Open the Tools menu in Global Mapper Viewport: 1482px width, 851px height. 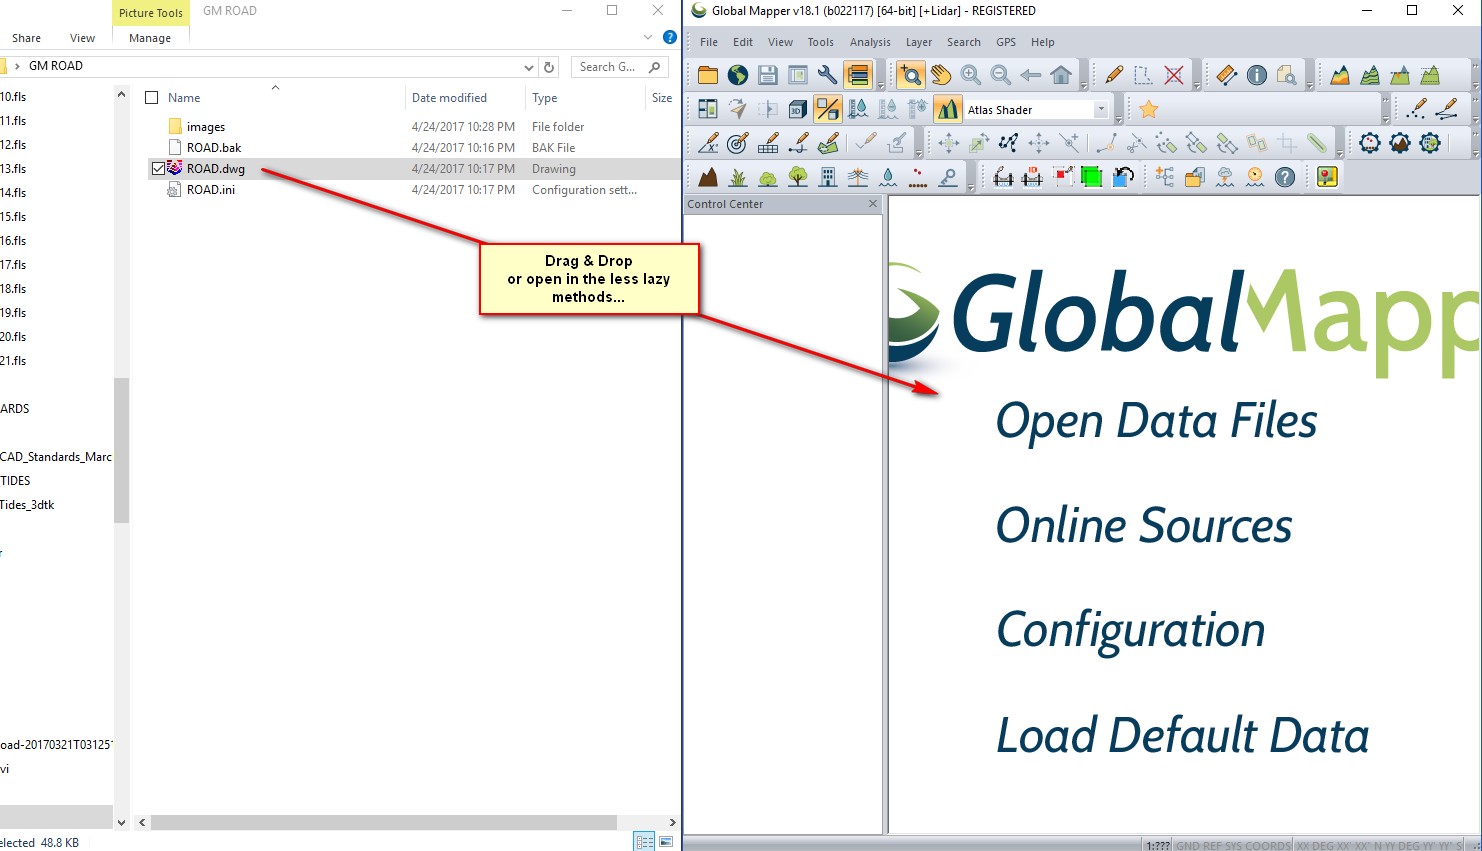821,42
